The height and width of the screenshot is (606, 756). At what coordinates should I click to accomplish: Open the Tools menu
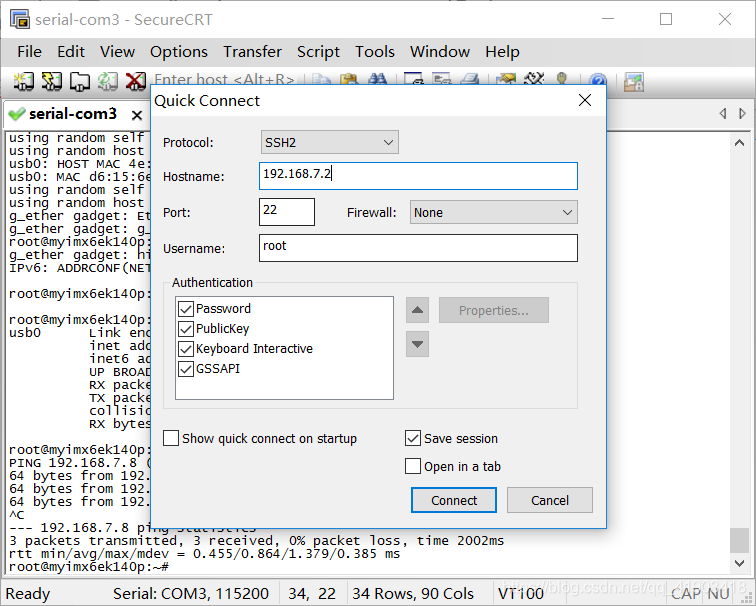(375, 52)
